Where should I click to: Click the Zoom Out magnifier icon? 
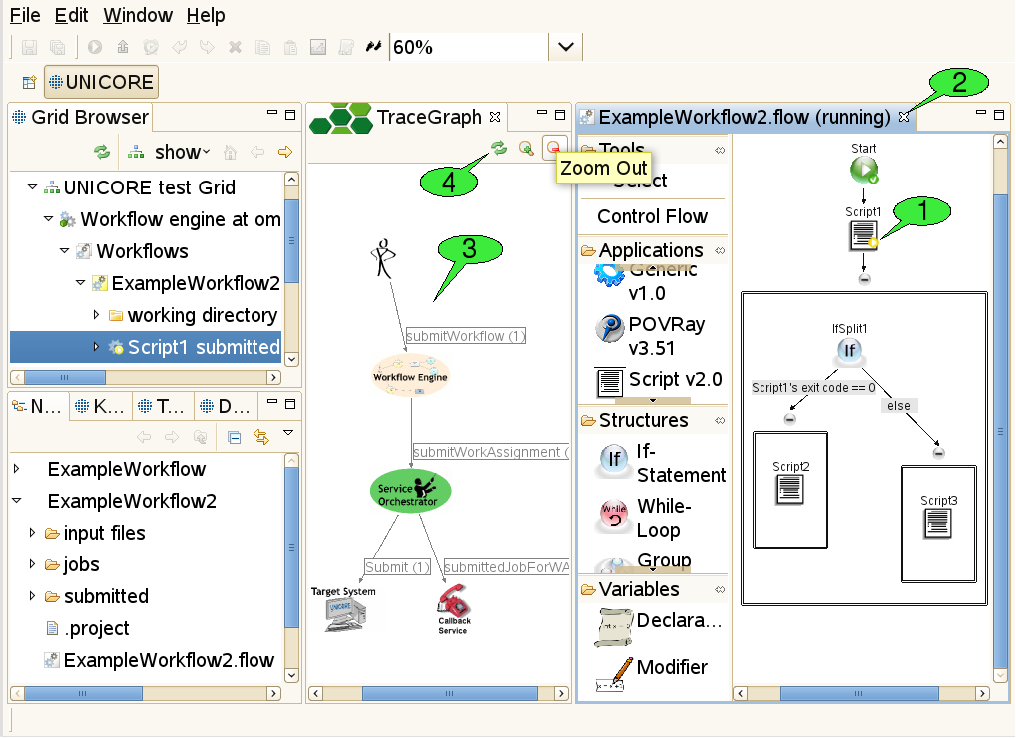553,149
